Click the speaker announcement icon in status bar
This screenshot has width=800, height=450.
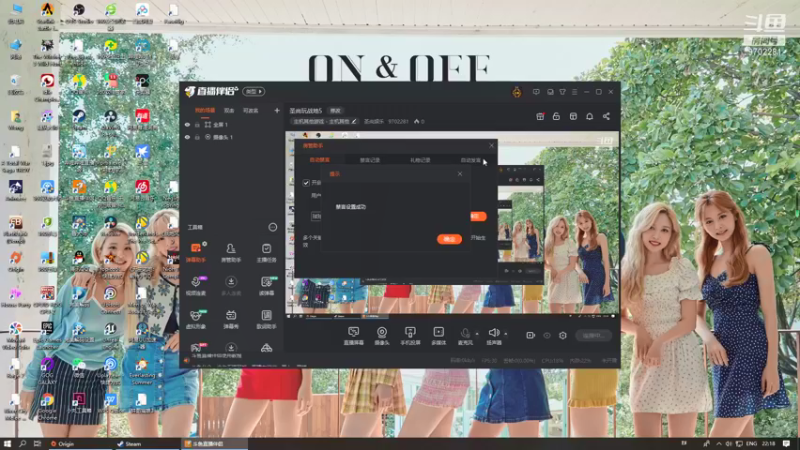(187, 361)
